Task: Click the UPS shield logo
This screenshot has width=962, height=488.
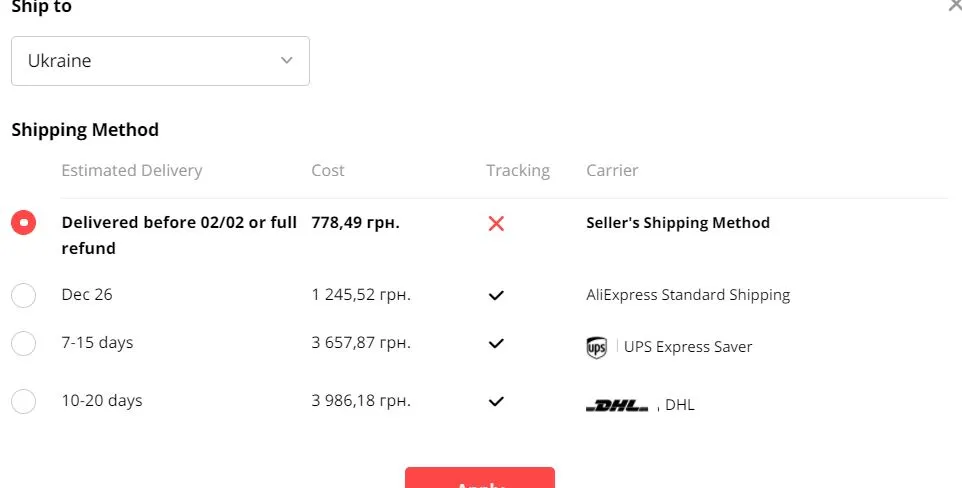Action: [596, 347]
